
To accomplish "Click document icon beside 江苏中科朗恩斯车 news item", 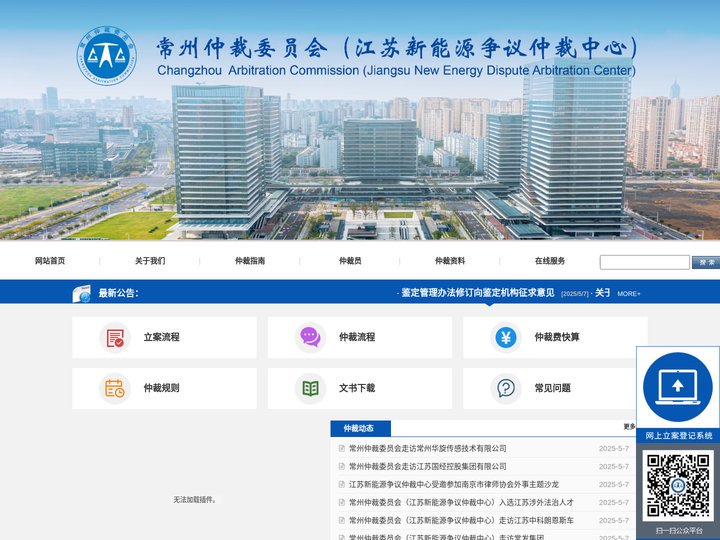I will click(x=342, y=520).
